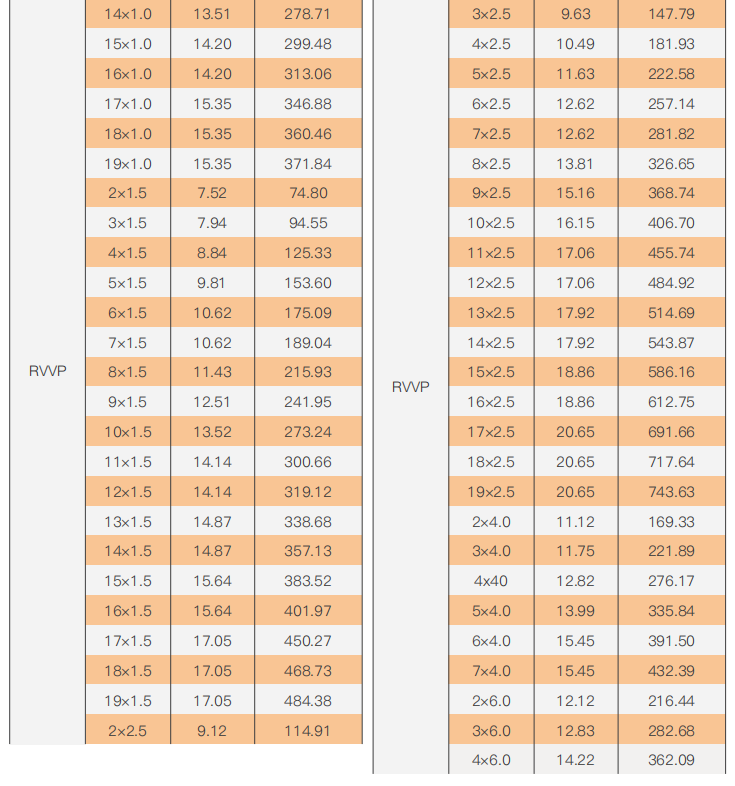Click the RVVP label in left table
The image size is (735, 786).
(47, 371)
